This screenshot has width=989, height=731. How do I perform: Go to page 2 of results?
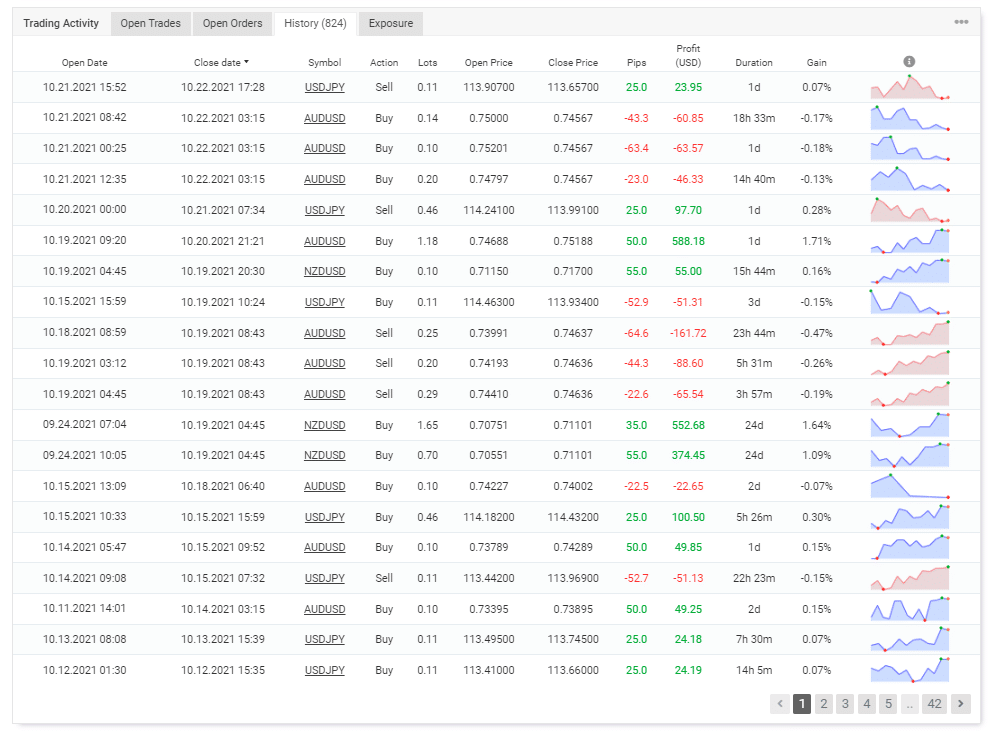(823, 704)
